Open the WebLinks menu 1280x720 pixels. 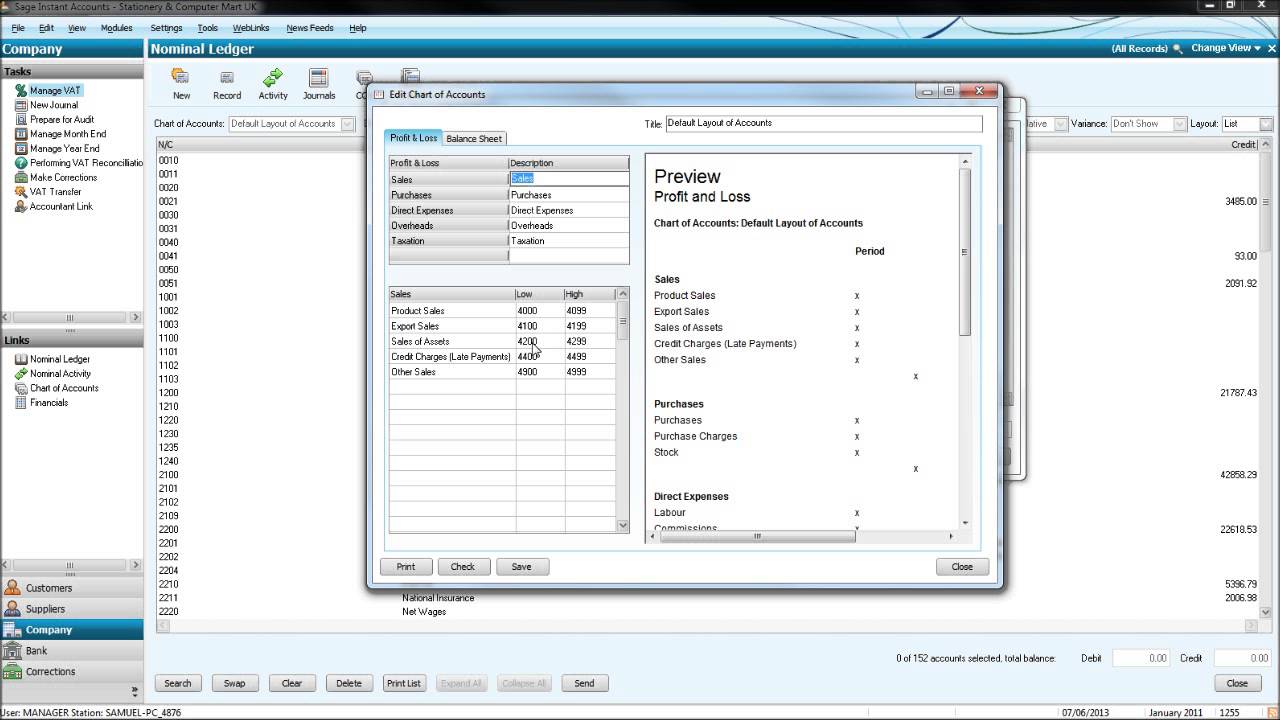coord(251,27)
